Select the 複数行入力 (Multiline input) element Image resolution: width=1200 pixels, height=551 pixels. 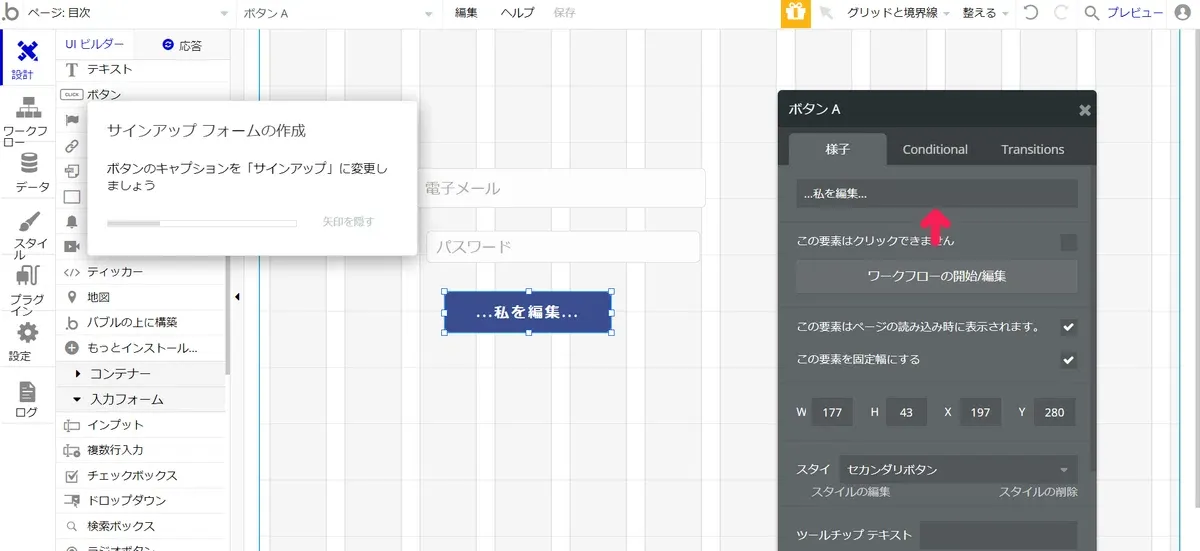click(142, 450)
